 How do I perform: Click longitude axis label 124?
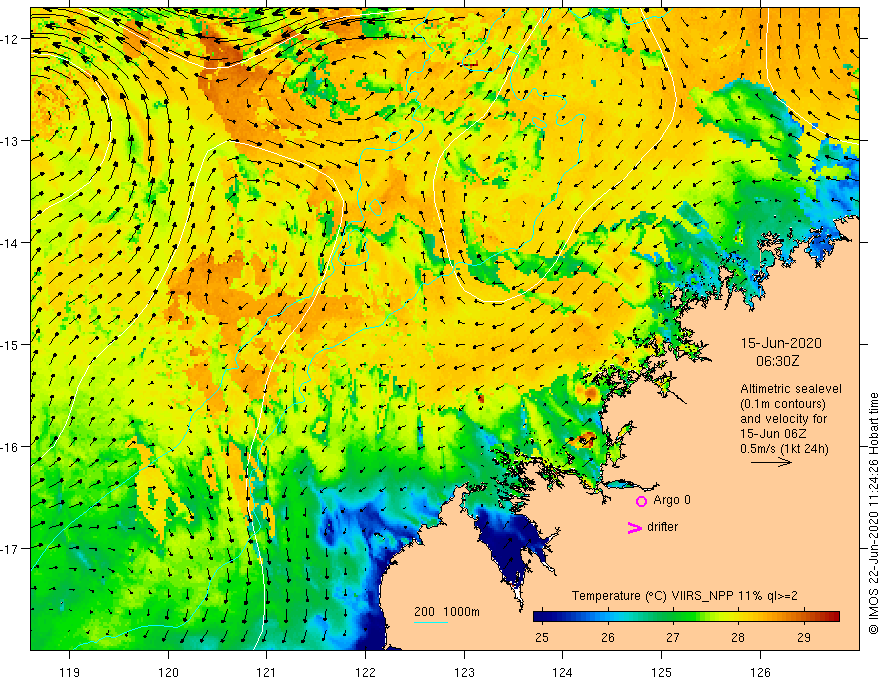click(563, 672)
